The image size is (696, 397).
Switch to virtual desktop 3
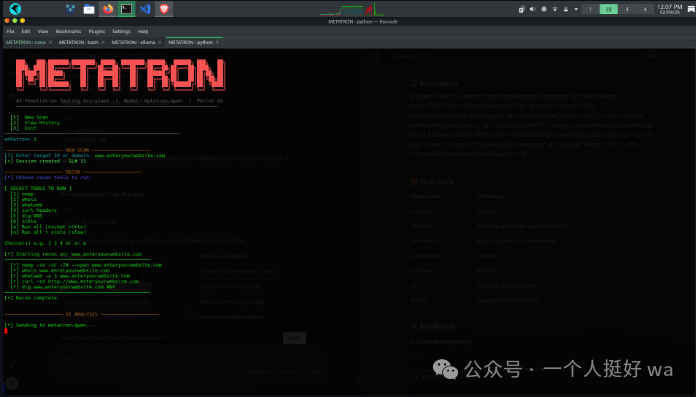tap(627, 9)
